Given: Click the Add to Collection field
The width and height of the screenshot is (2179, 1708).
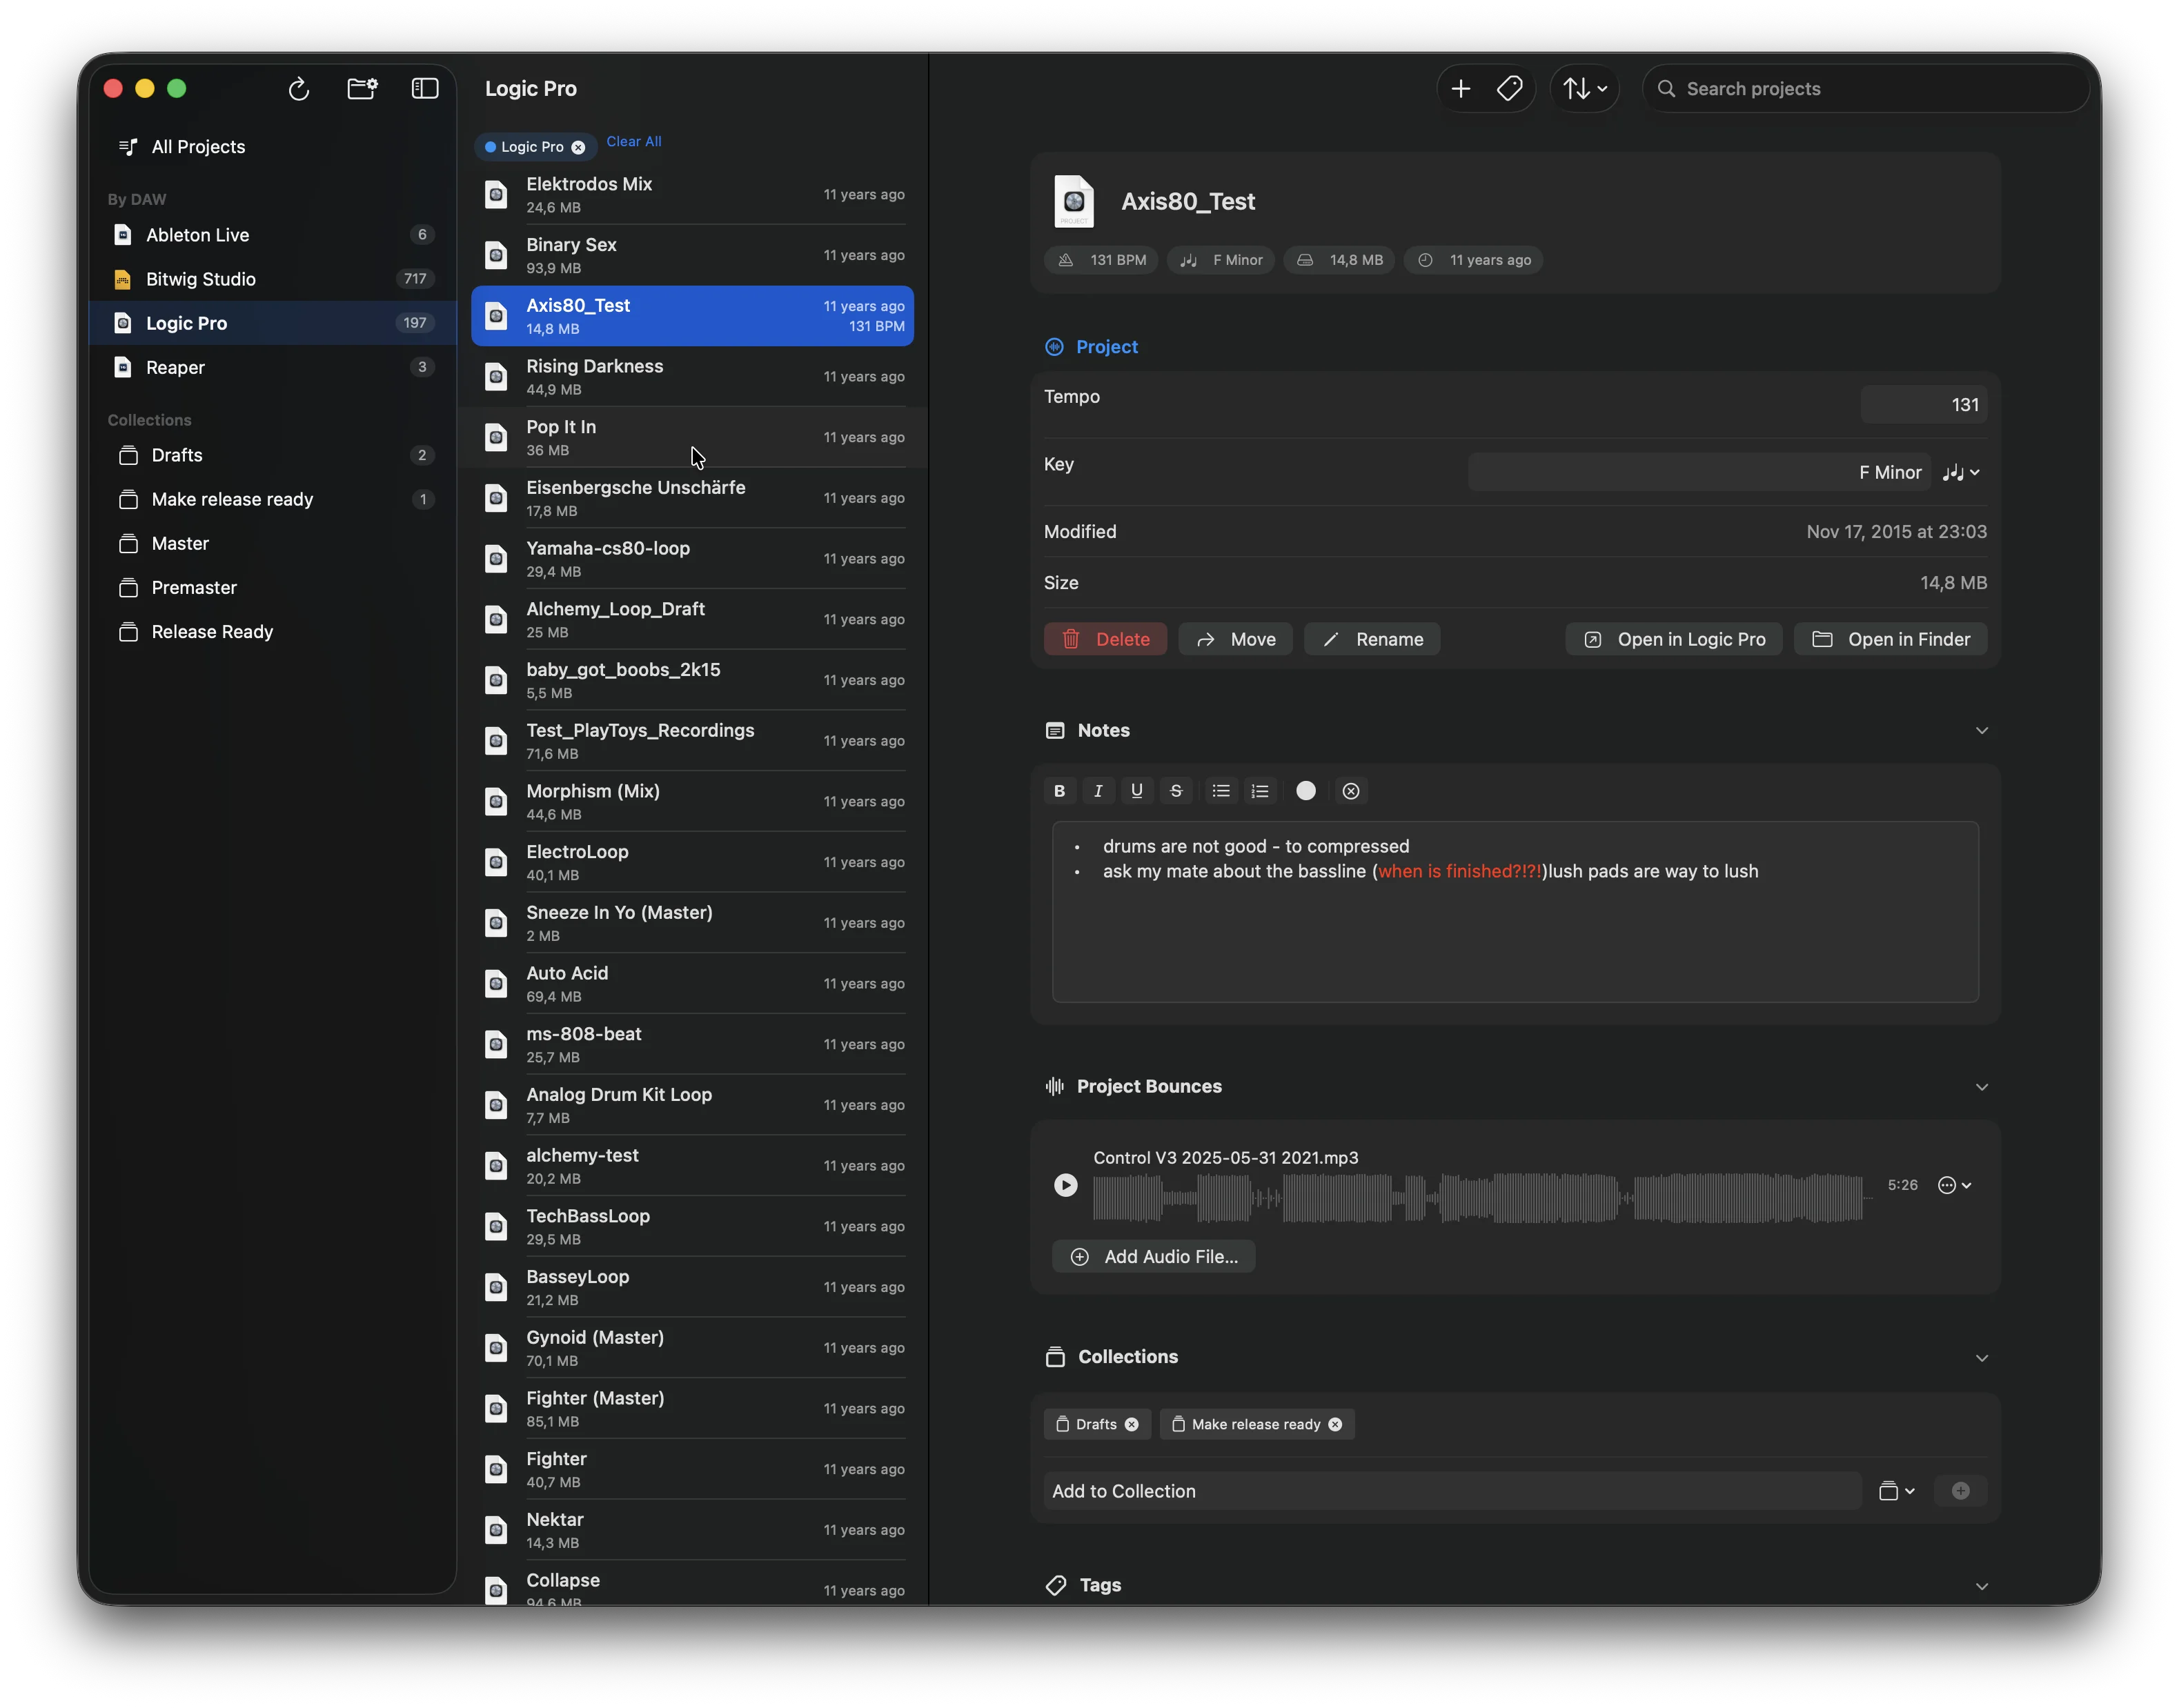Looking at the screenshot, I should pos(1452,1491).
